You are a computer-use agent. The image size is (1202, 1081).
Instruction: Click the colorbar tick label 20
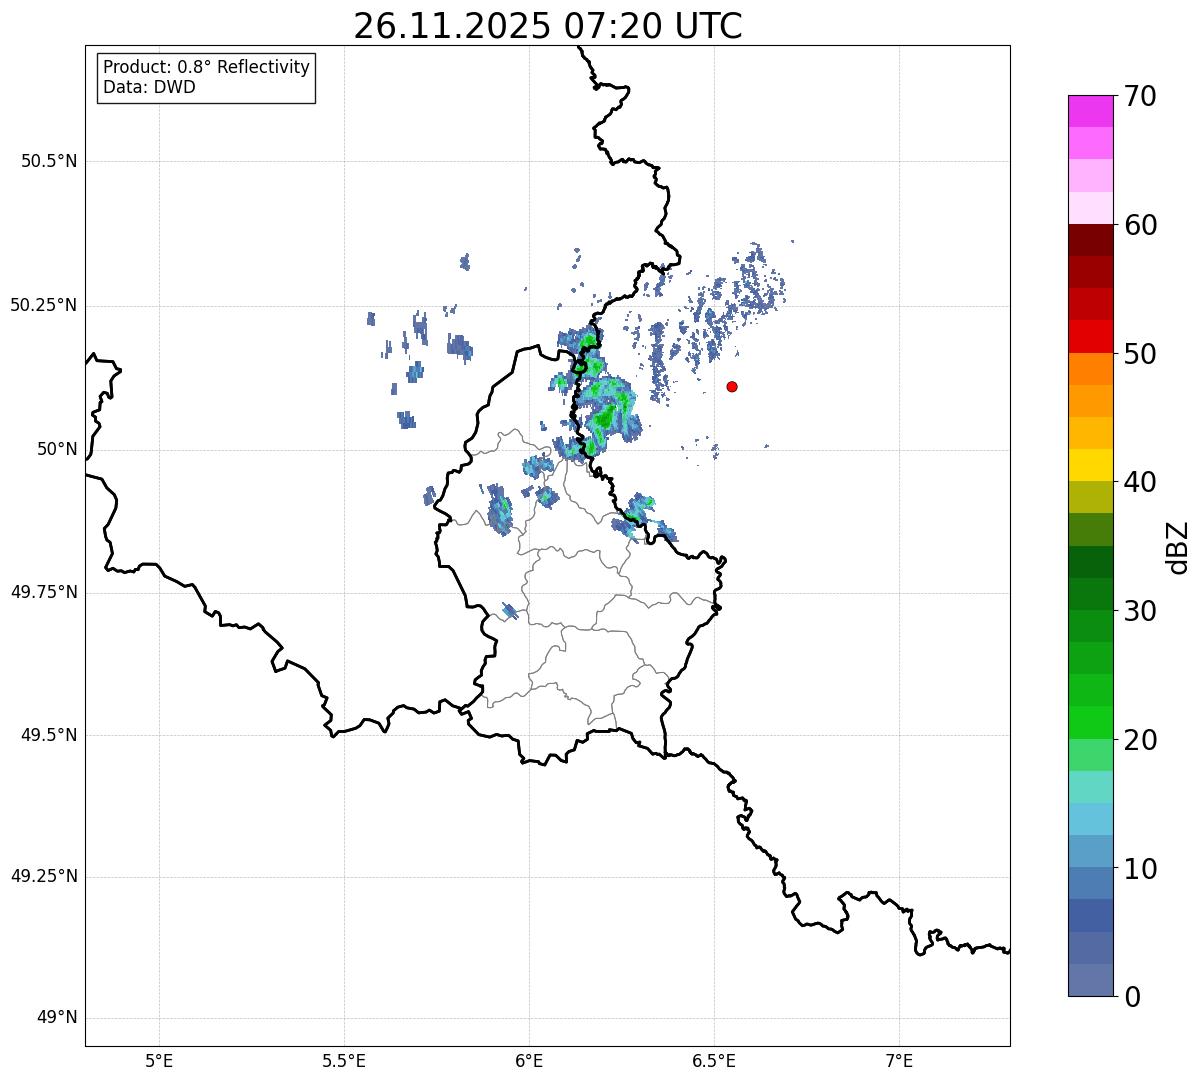[1140, 740]
